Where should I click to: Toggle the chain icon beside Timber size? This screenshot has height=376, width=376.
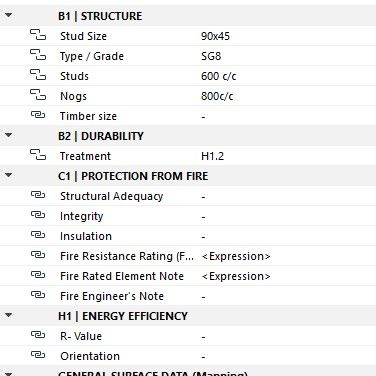38,115
